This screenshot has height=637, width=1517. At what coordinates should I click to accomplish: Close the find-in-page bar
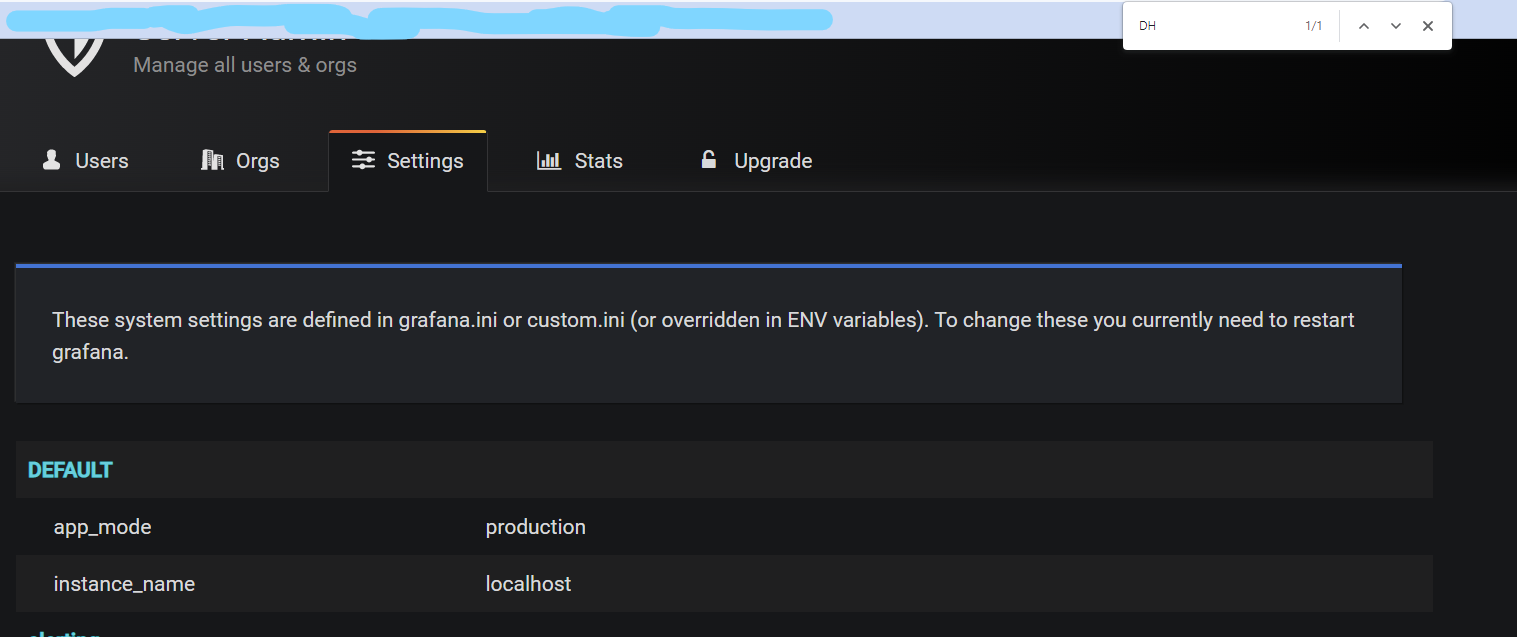point(1428,26)
